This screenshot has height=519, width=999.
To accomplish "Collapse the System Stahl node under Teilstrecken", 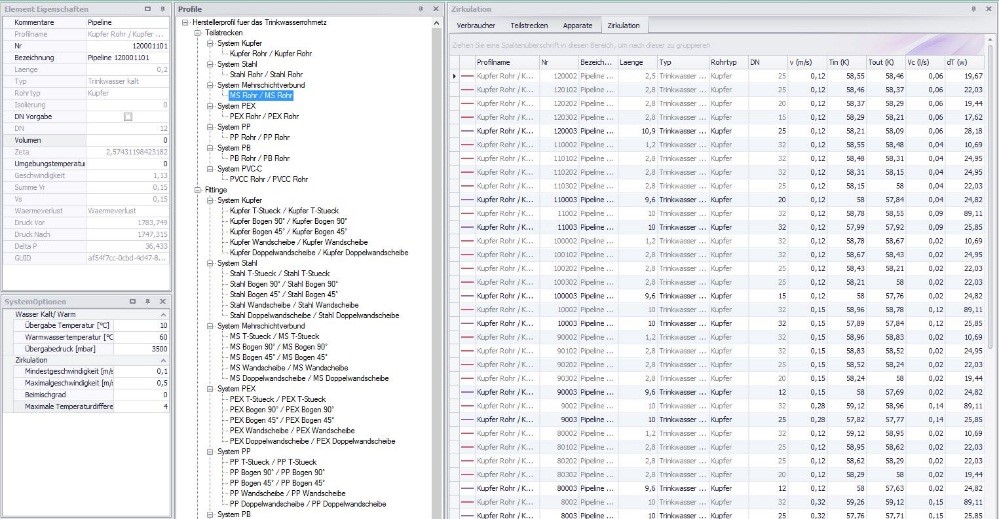I will click(x=210, y=64).
